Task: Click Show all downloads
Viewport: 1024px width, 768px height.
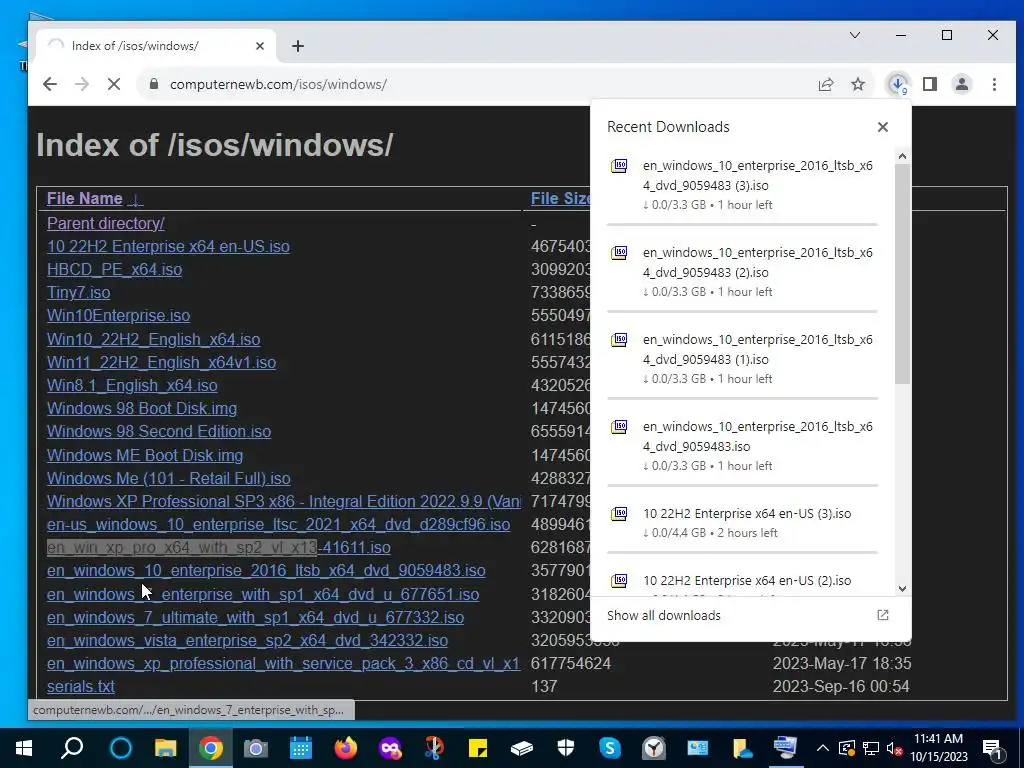Action: 664,615
